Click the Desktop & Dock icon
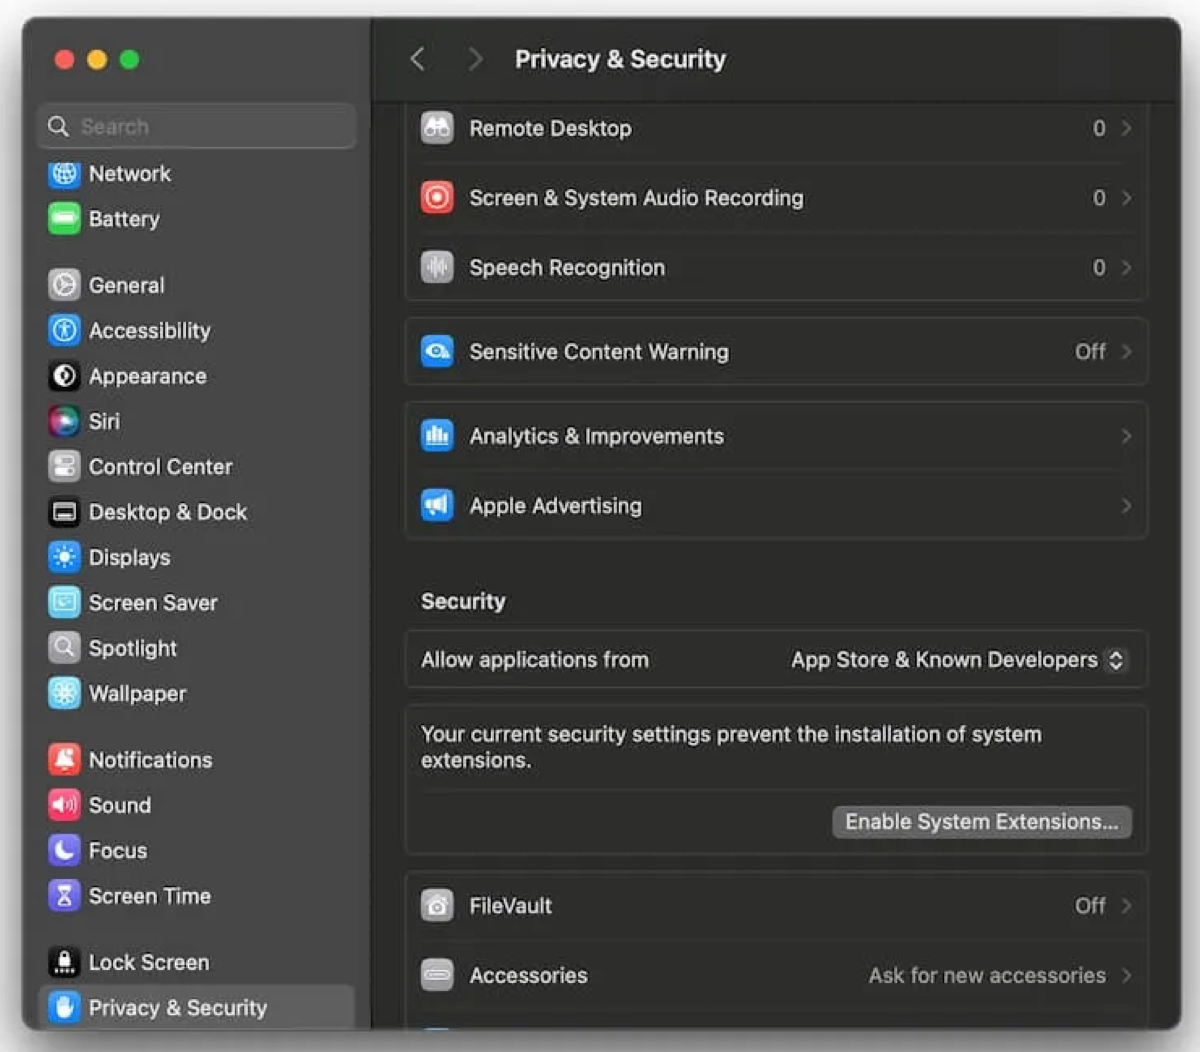This screenshot has width=1200, height=1052. (64, 512)
